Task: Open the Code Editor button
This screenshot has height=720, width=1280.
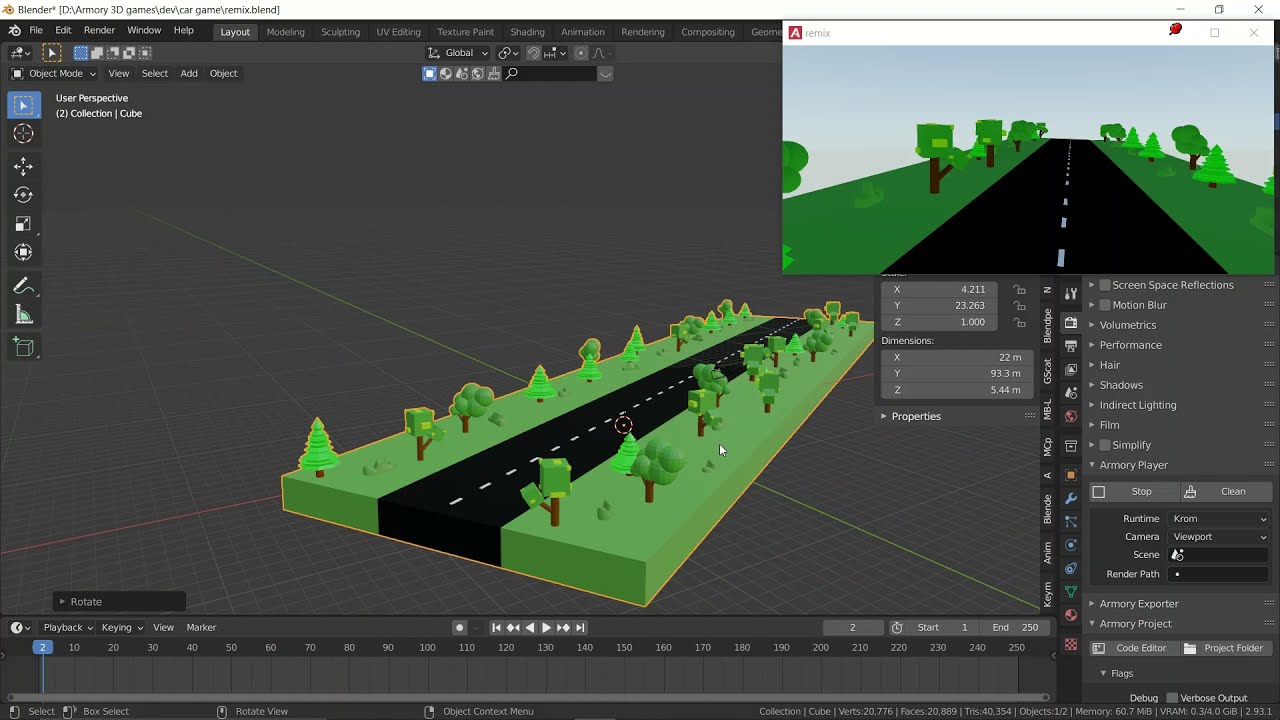Action: pos(1134,648)
